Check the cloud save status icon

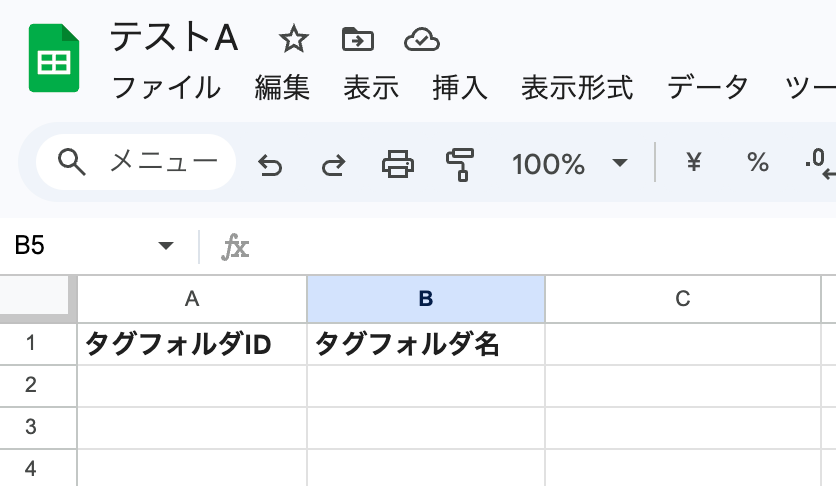click(422, 39)
